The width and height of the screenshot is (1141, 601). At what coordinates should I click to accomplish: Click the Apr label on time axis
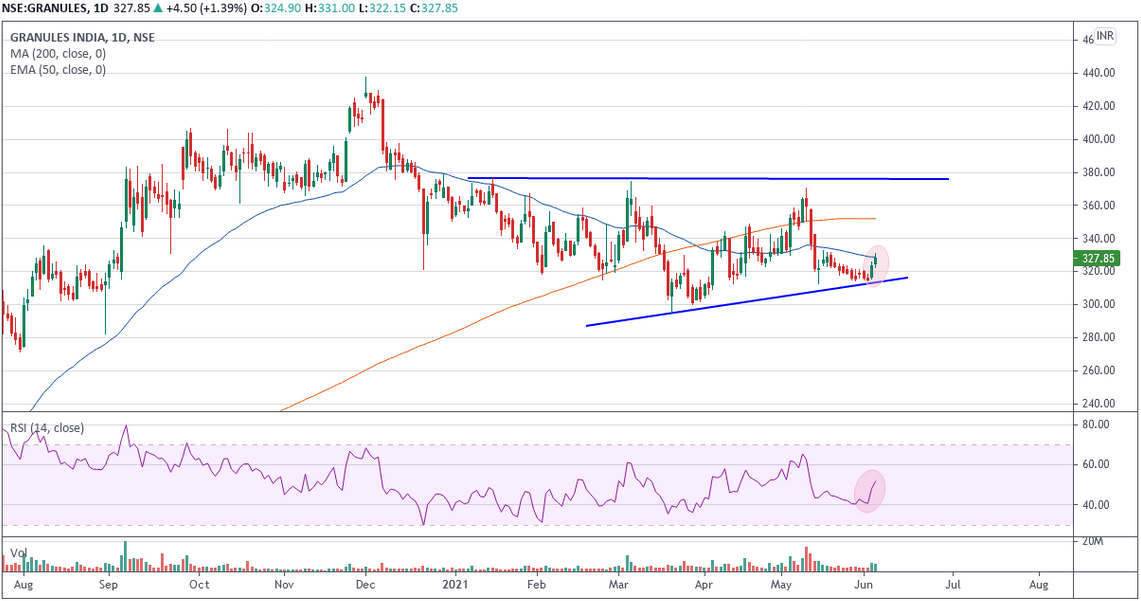[x=704, y=585]
